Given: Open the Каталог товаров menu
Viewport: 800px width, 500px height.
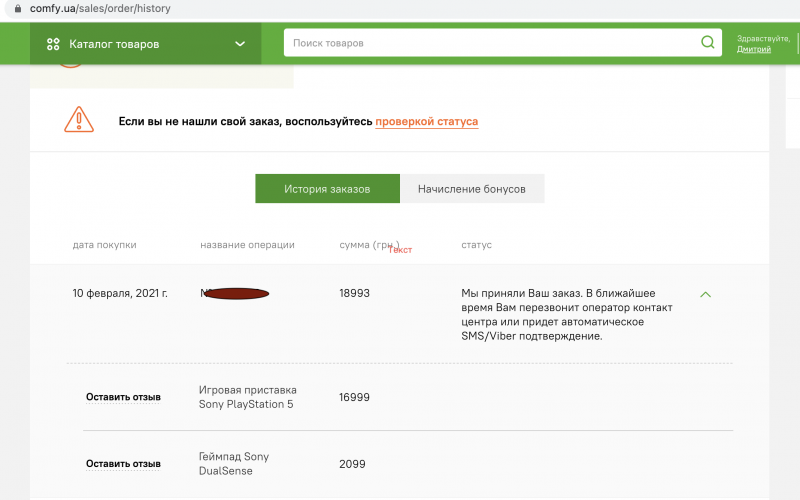Looking at the screenshot, I should click(114, 44).
